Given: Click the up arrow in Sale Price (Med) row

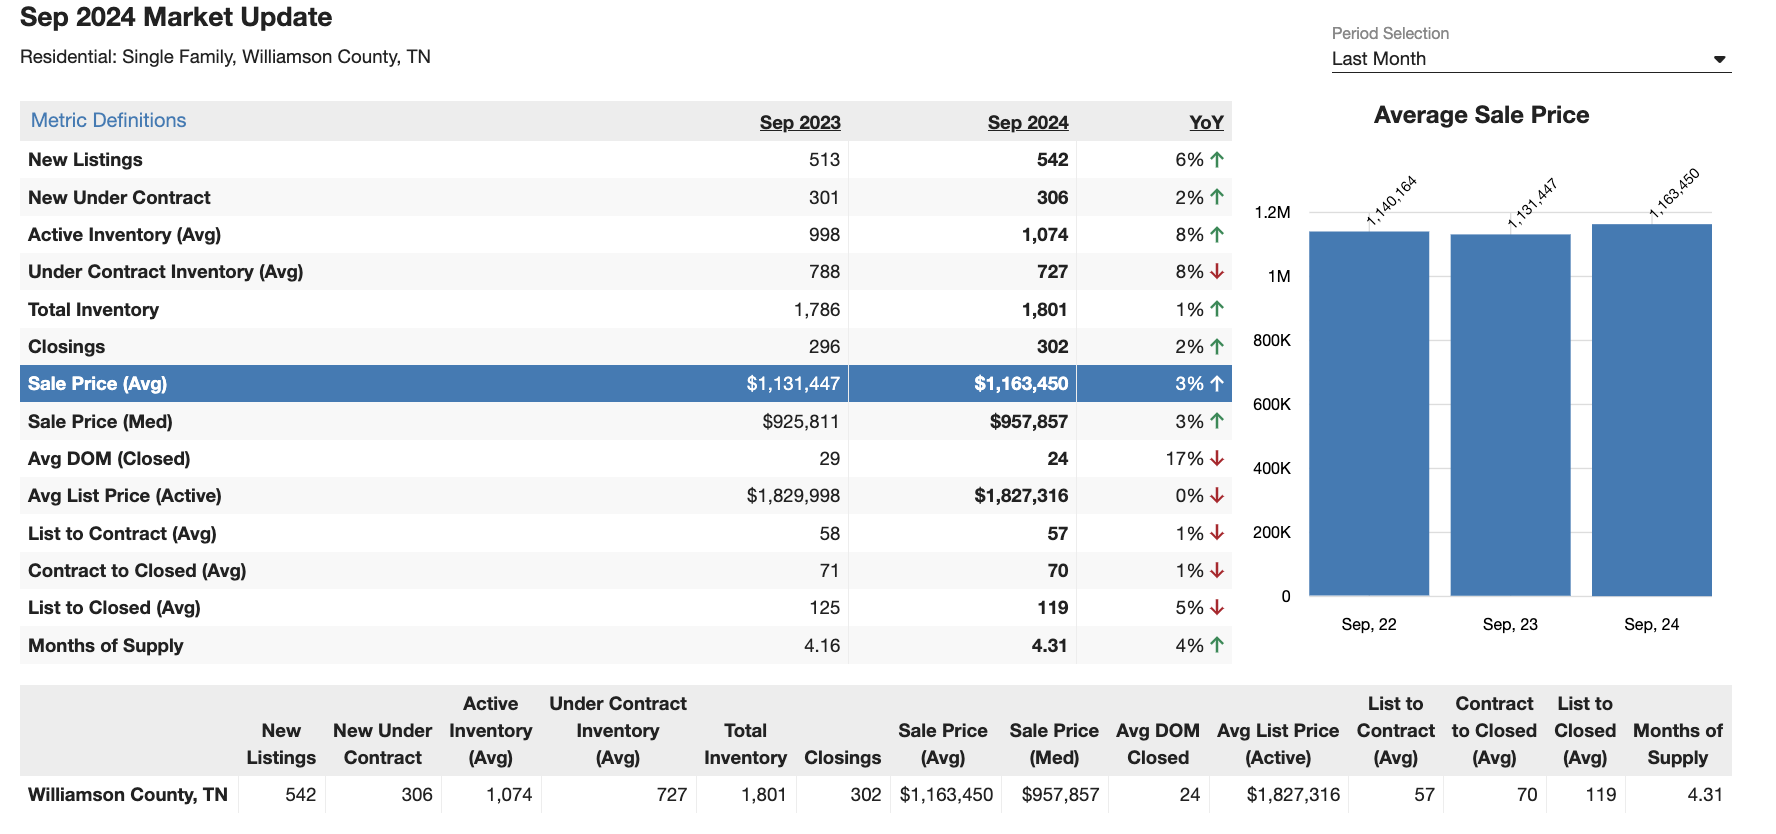Looking at the screenshot, I should click(1217, 421).
